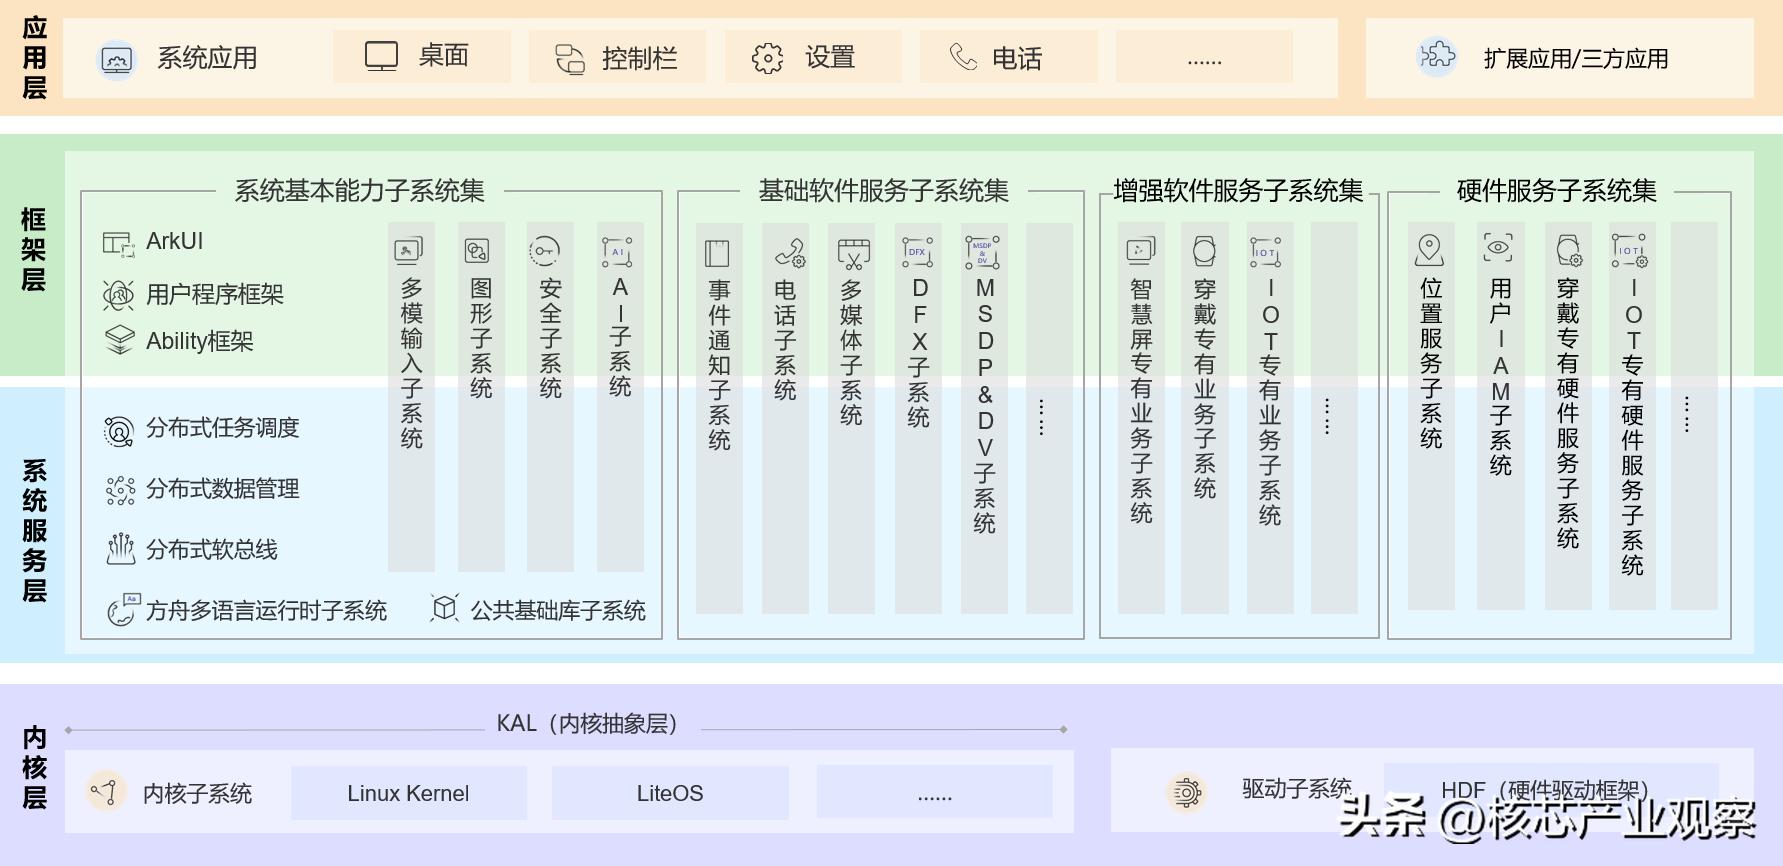Click the 应用层 side label
Viewport: 1783px width, 866px height.
click(x=35, y=57)
